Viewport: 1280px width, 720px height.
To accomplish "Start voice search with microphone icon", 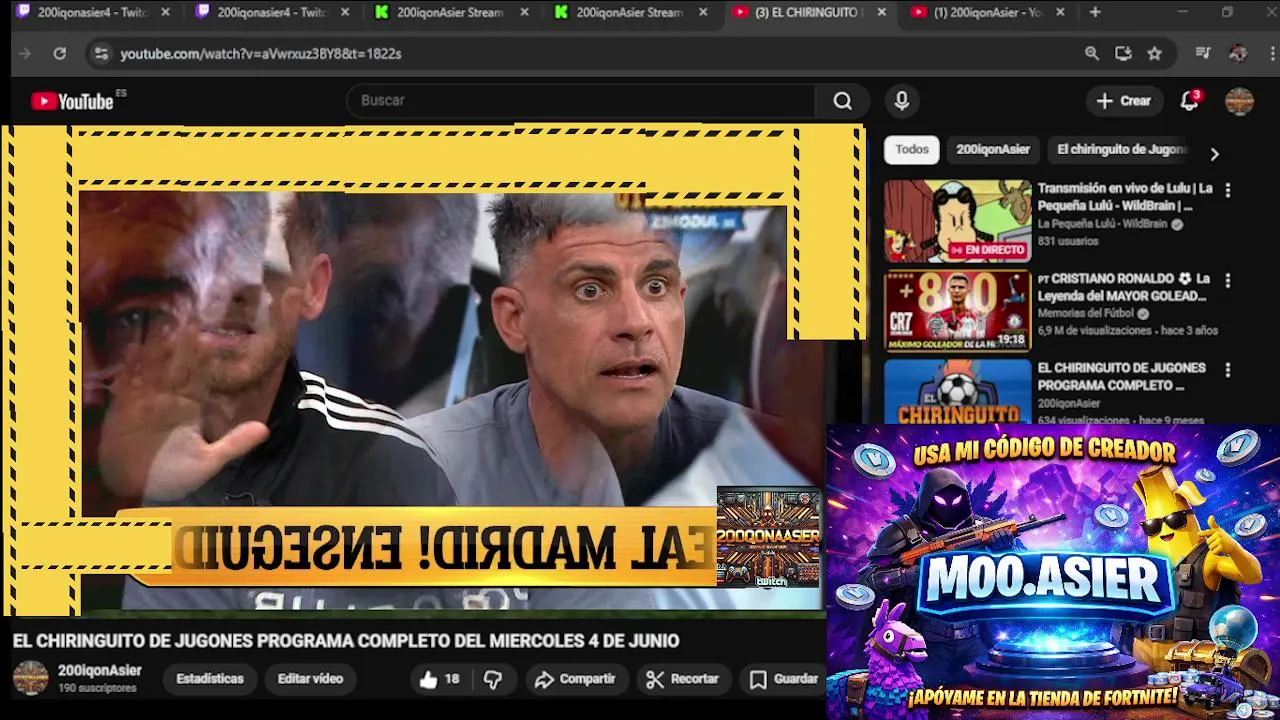I will 902,101.
